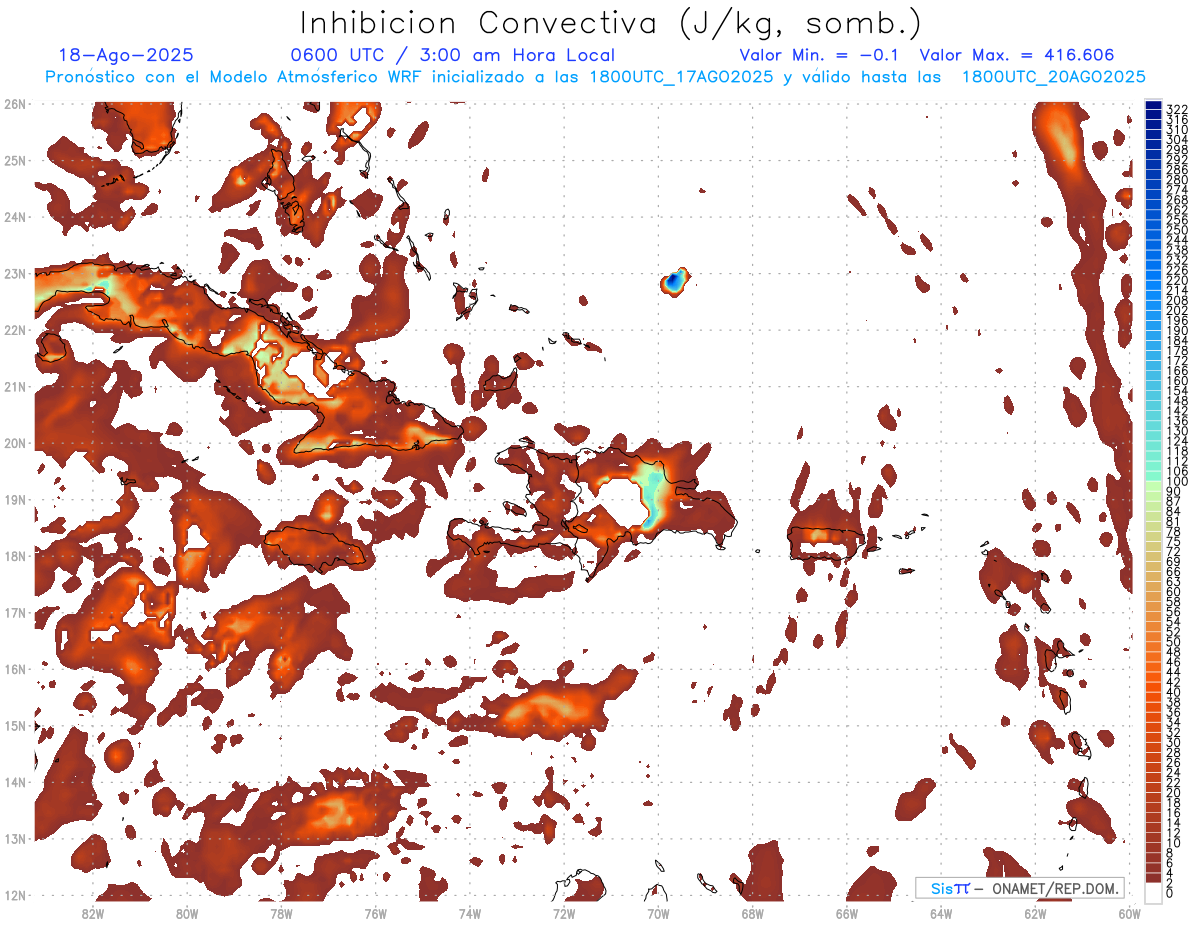
Task: Click the 14N latitude label
Action: [15, 782]
